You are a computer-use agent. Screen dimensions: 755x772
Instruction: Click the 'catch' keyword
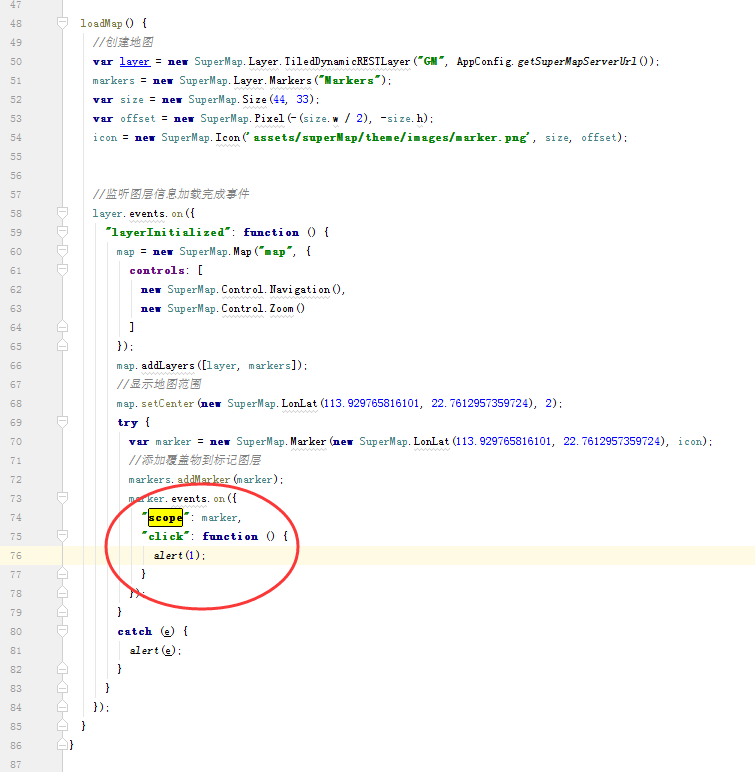135,632
